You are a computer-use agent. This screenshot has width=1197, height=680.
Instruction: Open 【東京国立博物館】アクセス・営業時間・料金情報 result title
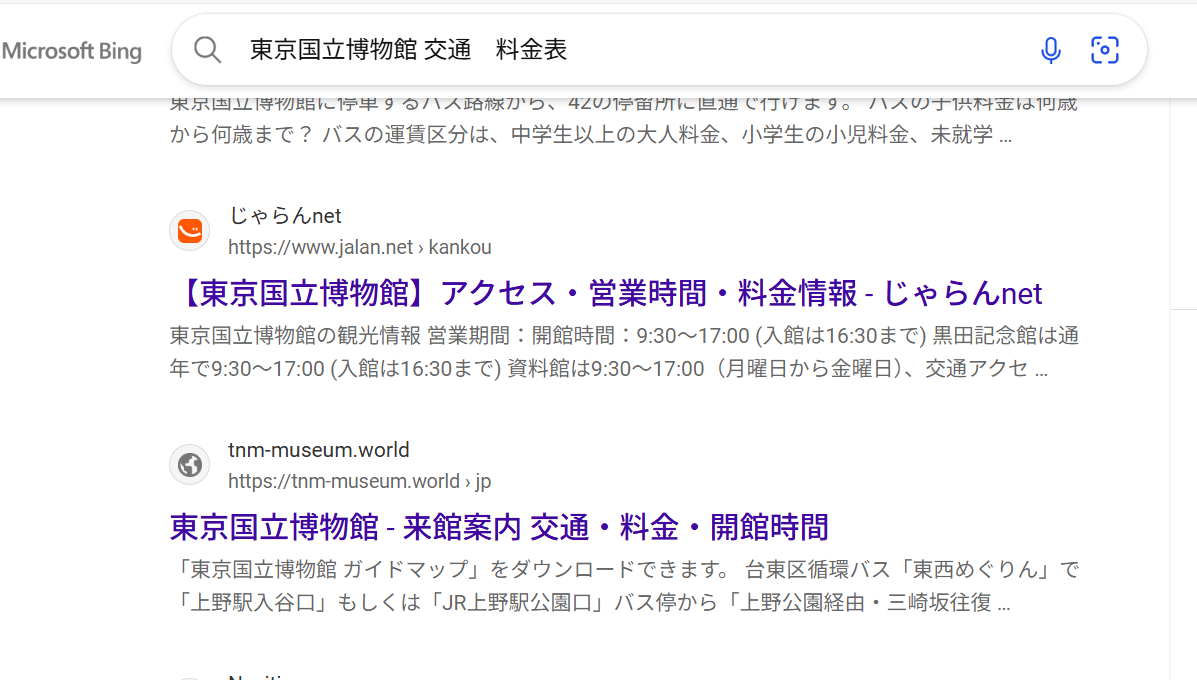tap(607, 294)
